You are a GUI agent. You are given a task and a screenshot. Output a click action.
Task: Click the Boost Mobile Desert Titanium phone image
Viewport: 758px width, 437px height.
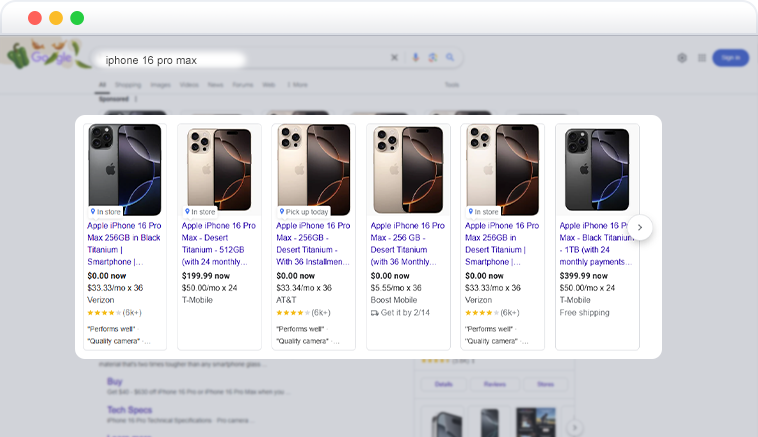pyautogui.click(x=408, y=170)
